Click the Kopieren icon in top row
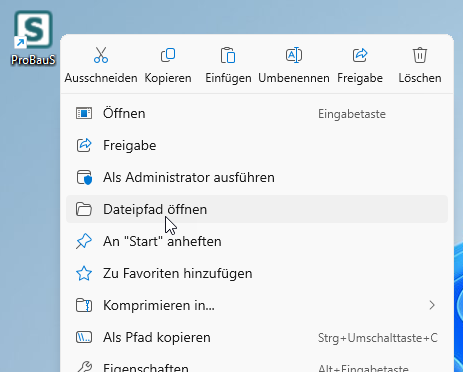This screenshot has height=372, width=463. (168, 55)
